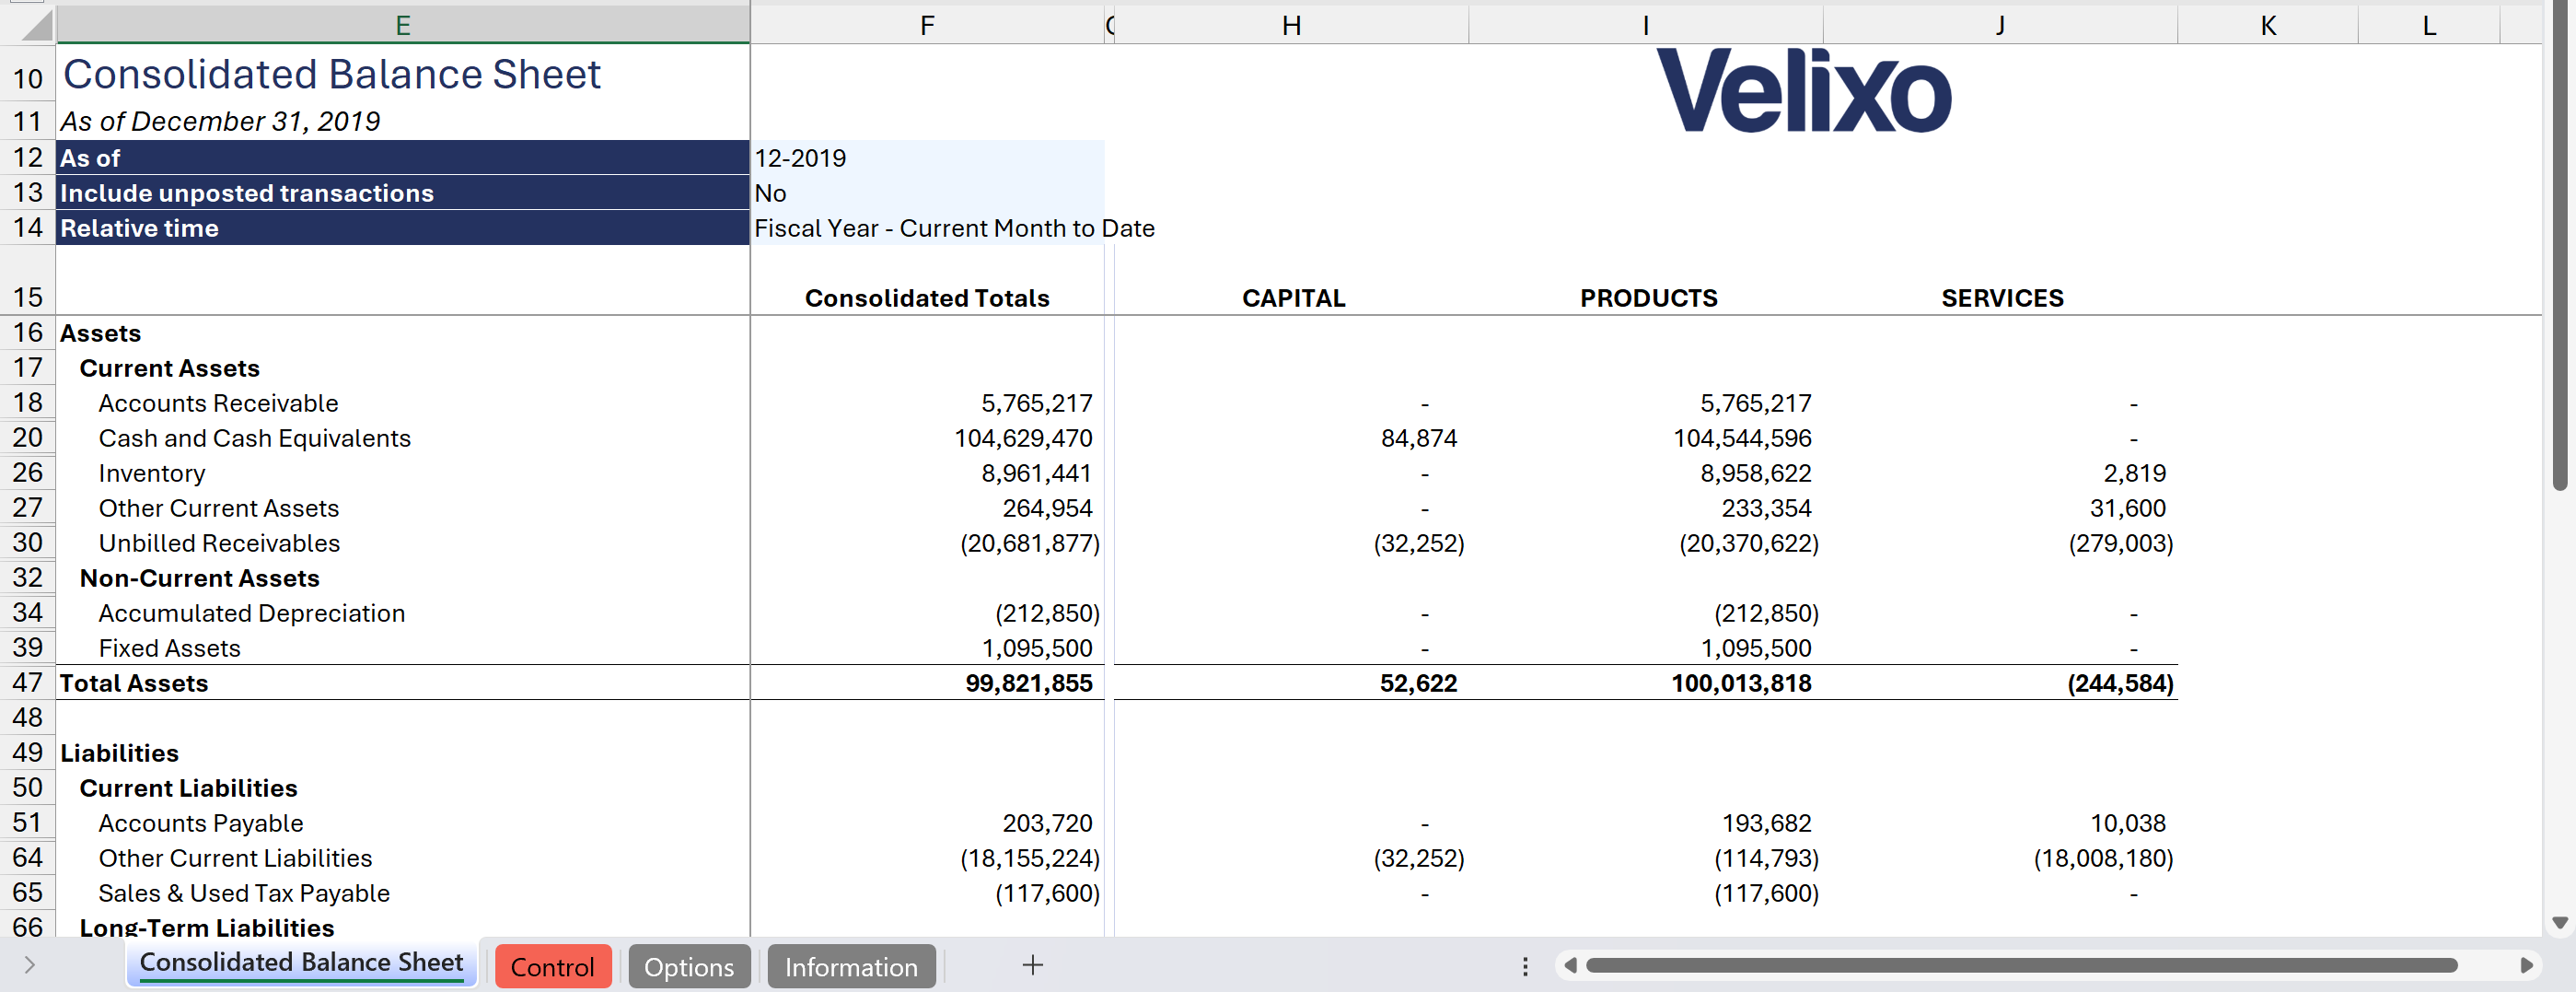Viewport: 2576px width, 992px height.
Task: Select the Consolidated Balance Sheet tab
Action: (x=301, y=963)
